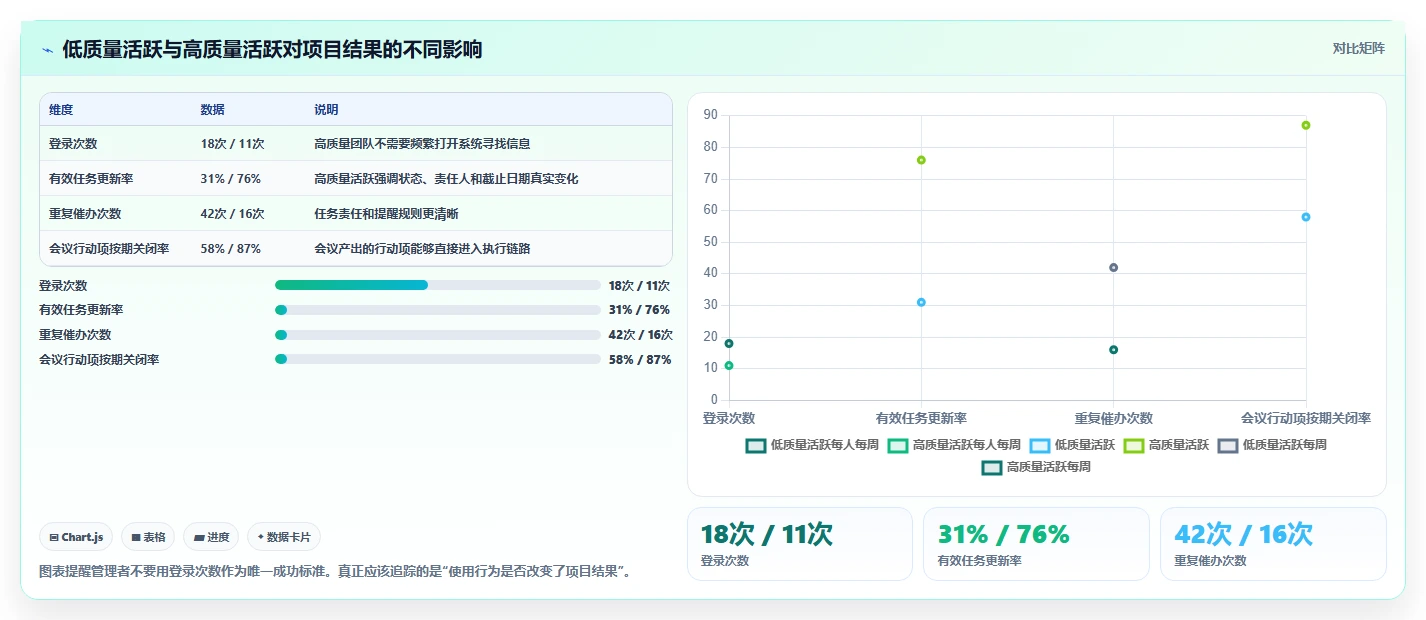Click the description 高质量团队不需要频繁打开系统寻找信息
This screenshot has width=1426, height=620.
tap(422, 144)
